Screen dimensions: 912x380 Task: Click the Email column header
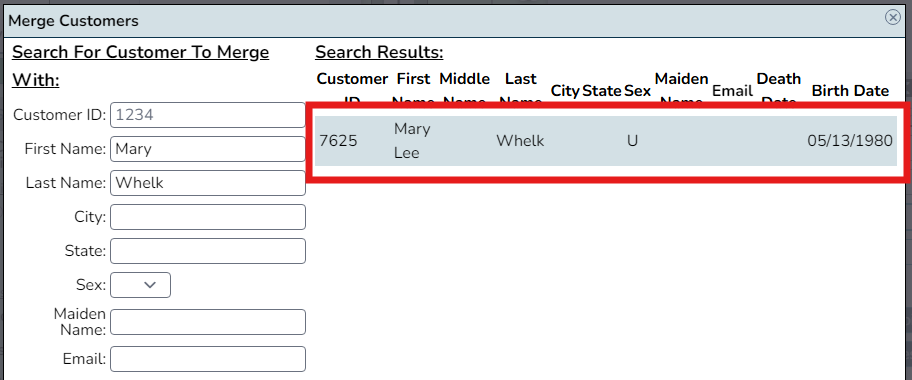(732, 91)
